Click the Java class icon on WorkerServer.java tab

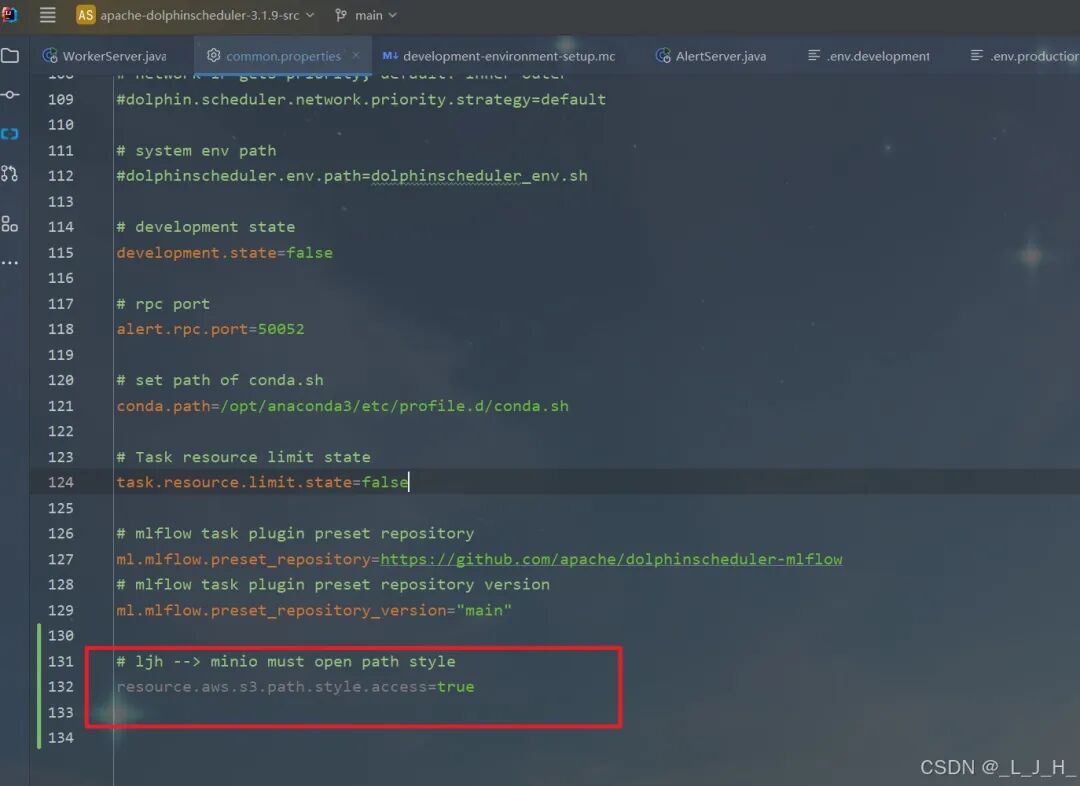[50, 56]
